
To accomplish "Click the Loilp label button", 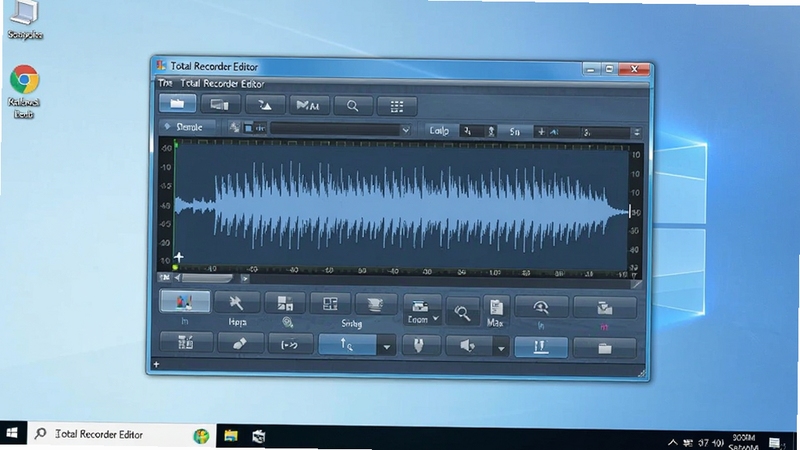I will [439, 131].
